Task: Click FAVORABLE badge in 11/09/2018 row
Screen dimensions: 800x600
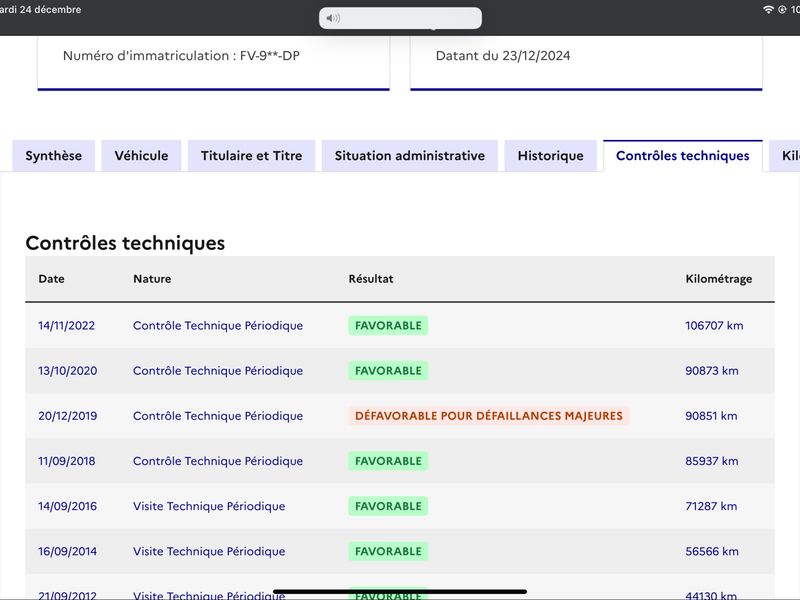Action: pyautogui.click(x=388, y=461)
